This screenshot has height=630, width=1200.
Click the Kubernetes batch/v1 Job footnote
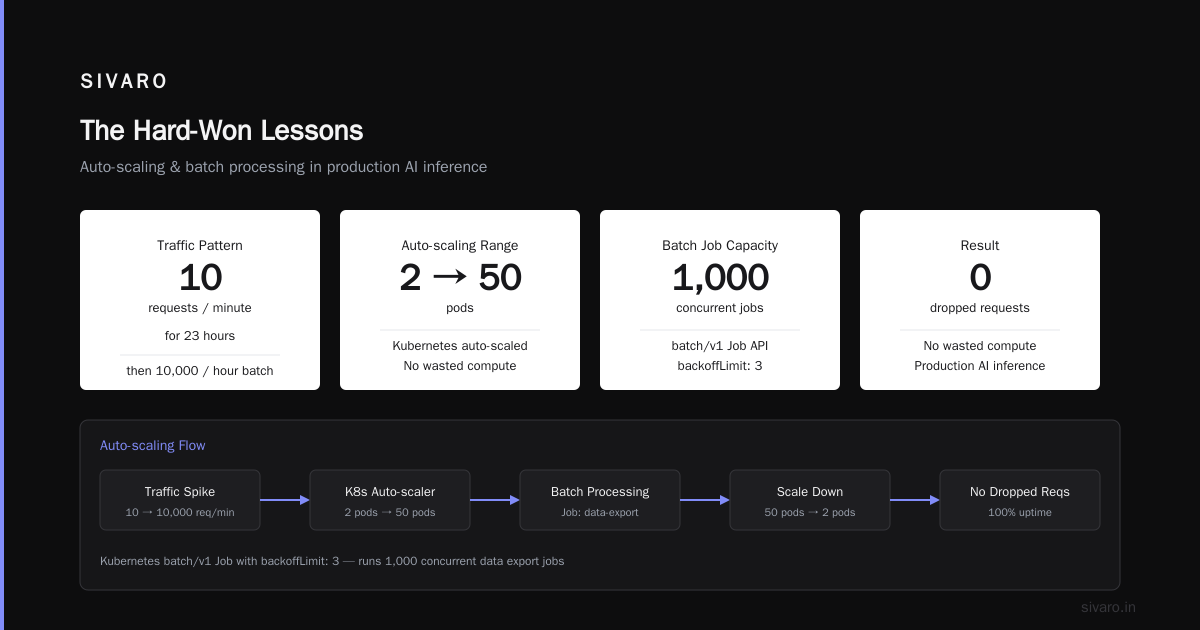[332, 561]
